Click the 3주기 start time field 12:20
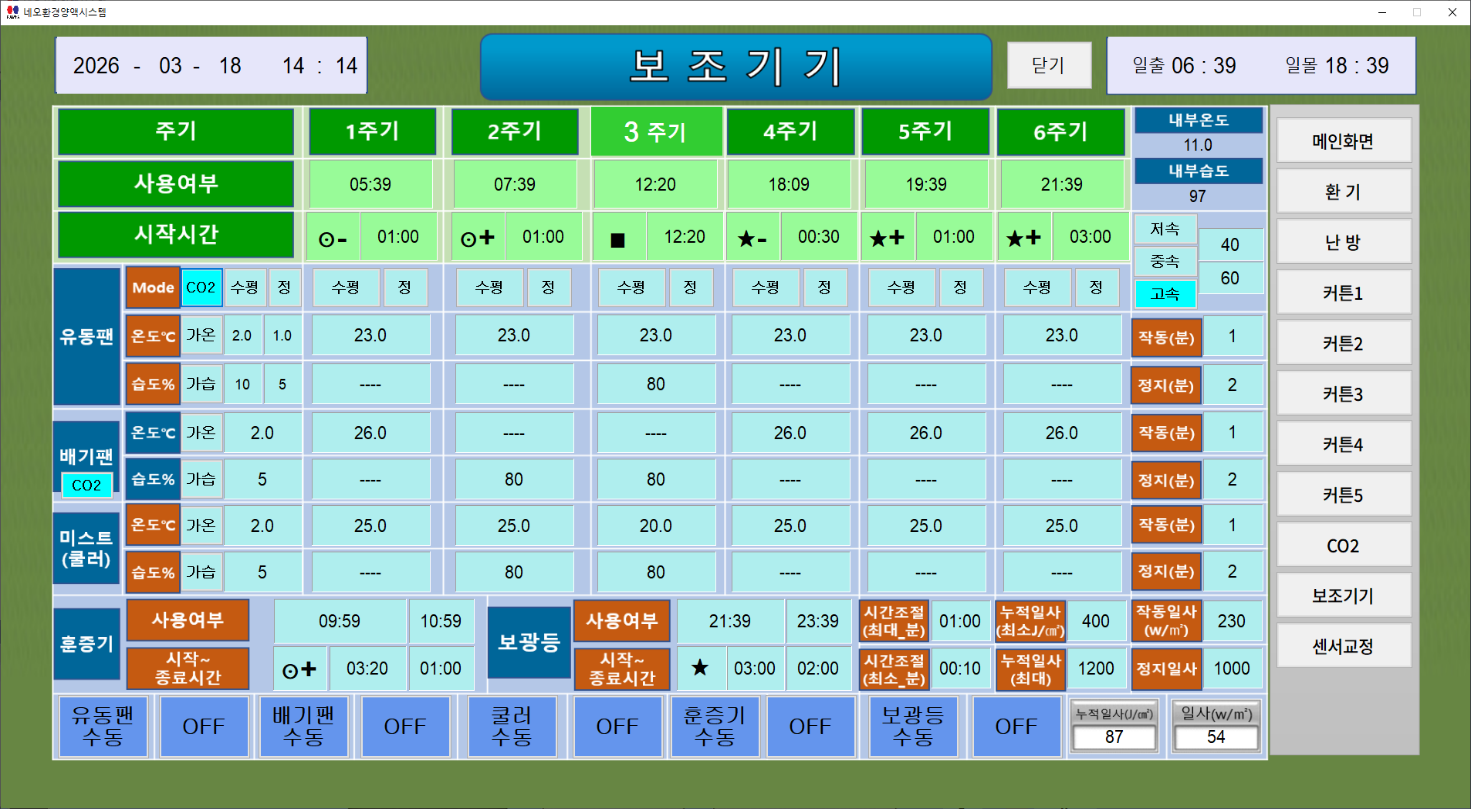Viewport: 1471px width, 809px height. 685,238
